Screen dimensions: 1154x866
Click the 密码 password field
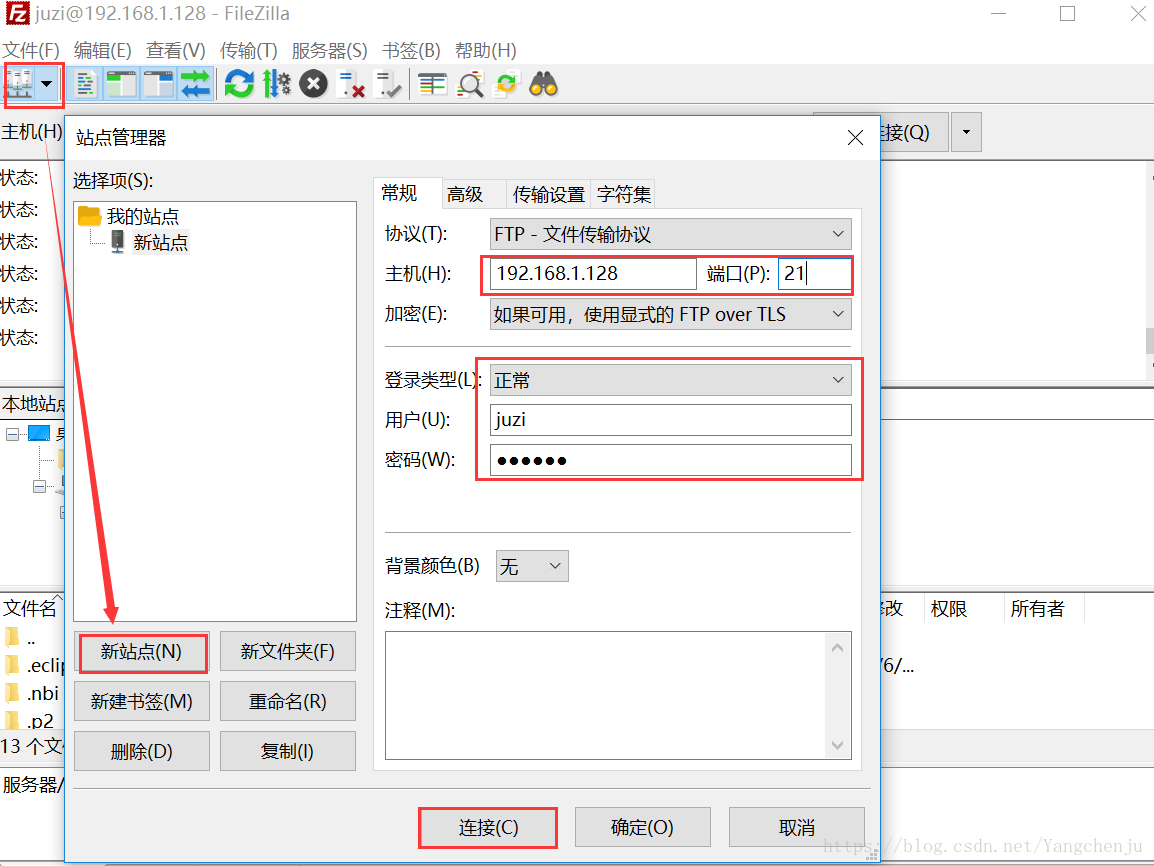coord(670,461)
